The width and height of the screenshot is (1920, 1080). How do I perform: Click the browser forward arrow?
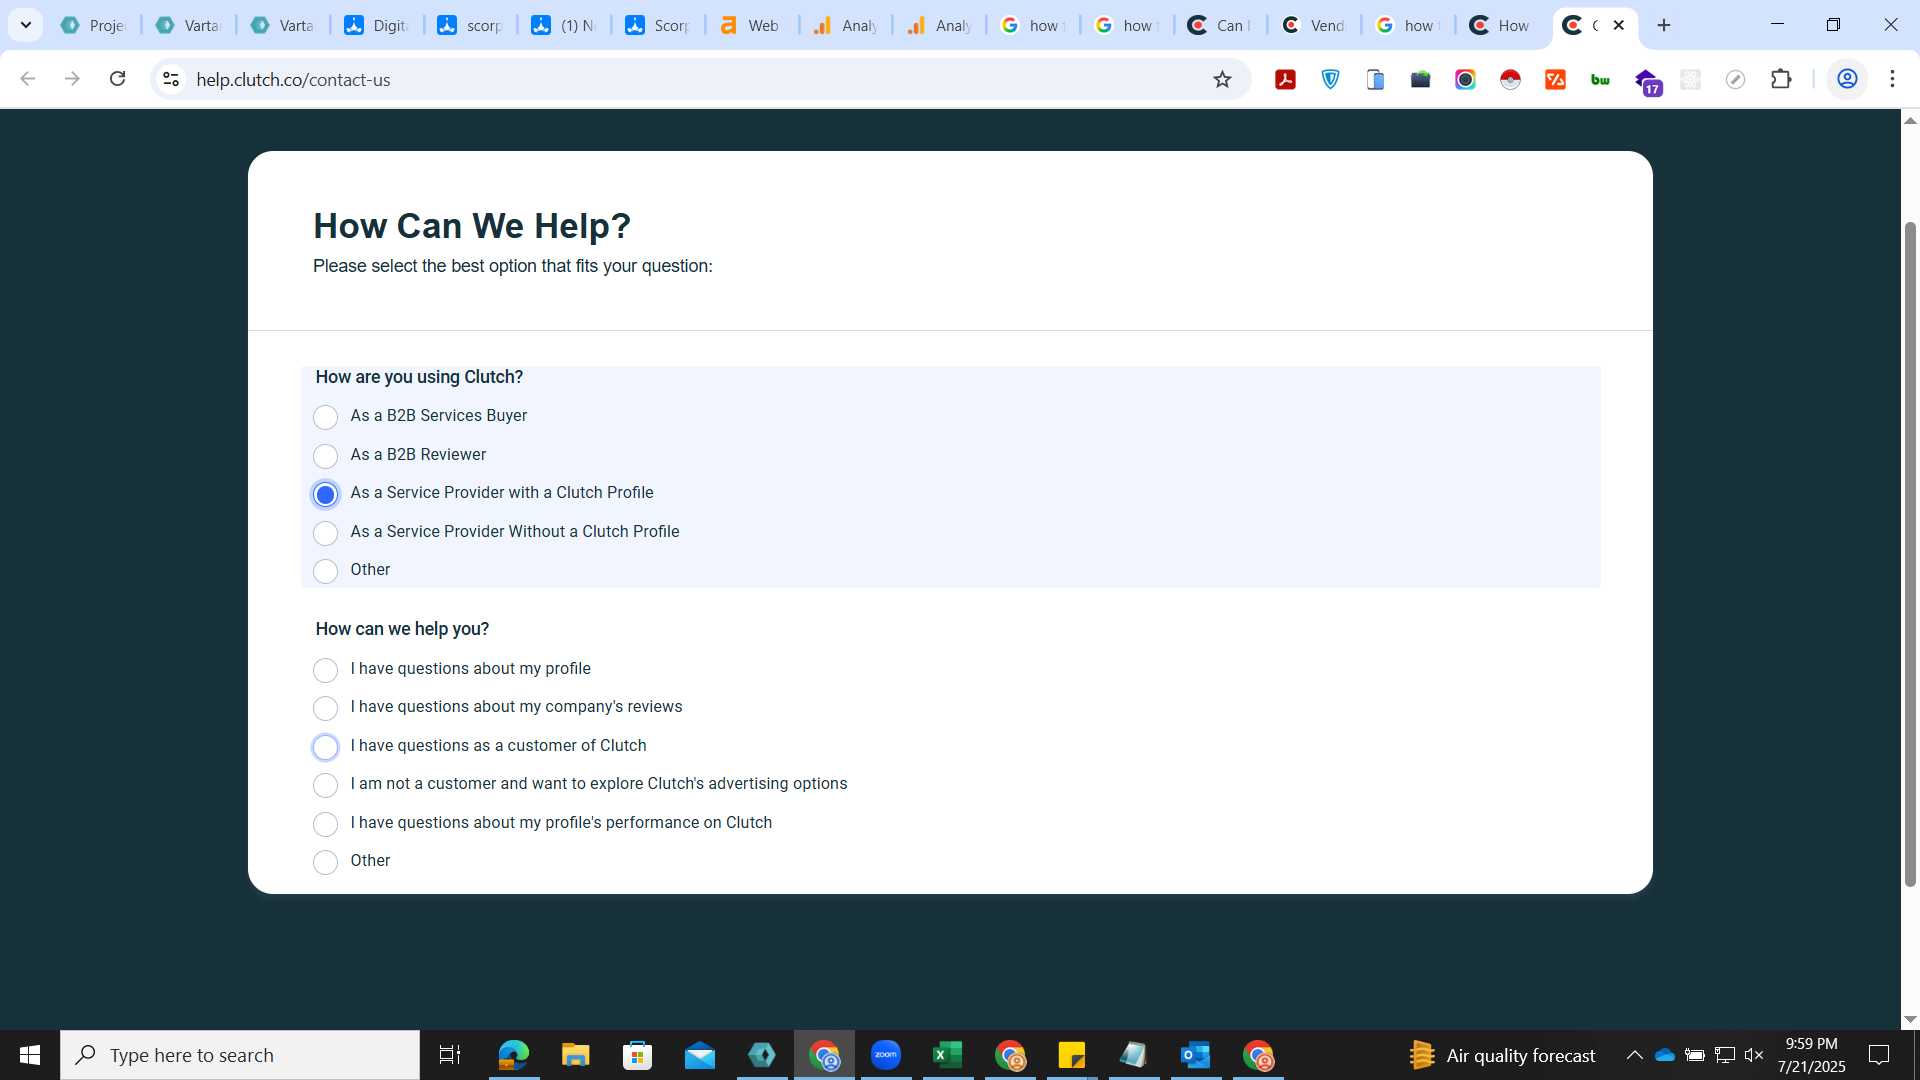pyautogui.click(x=72, y=79)
